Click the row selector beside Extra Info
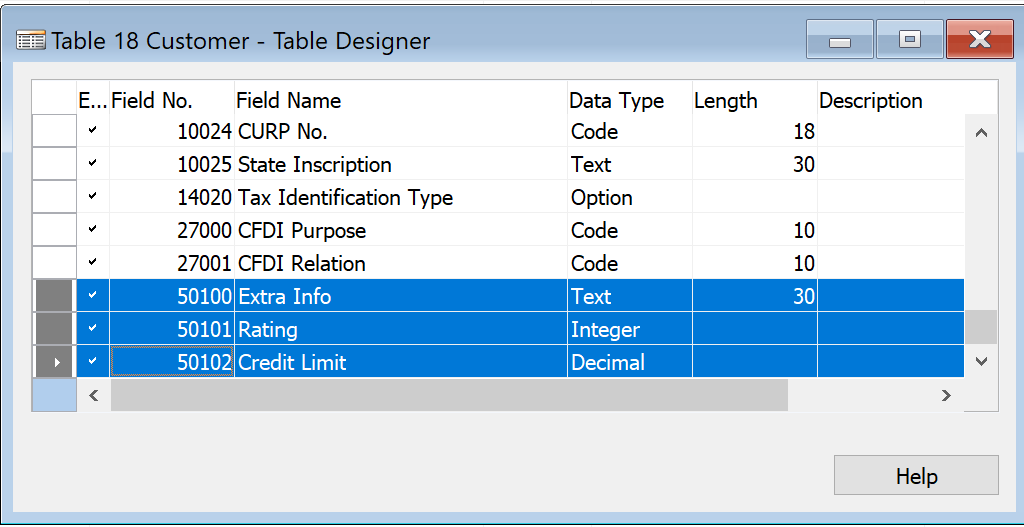This screenshot has height=527, width=1024. pos(54,296)
